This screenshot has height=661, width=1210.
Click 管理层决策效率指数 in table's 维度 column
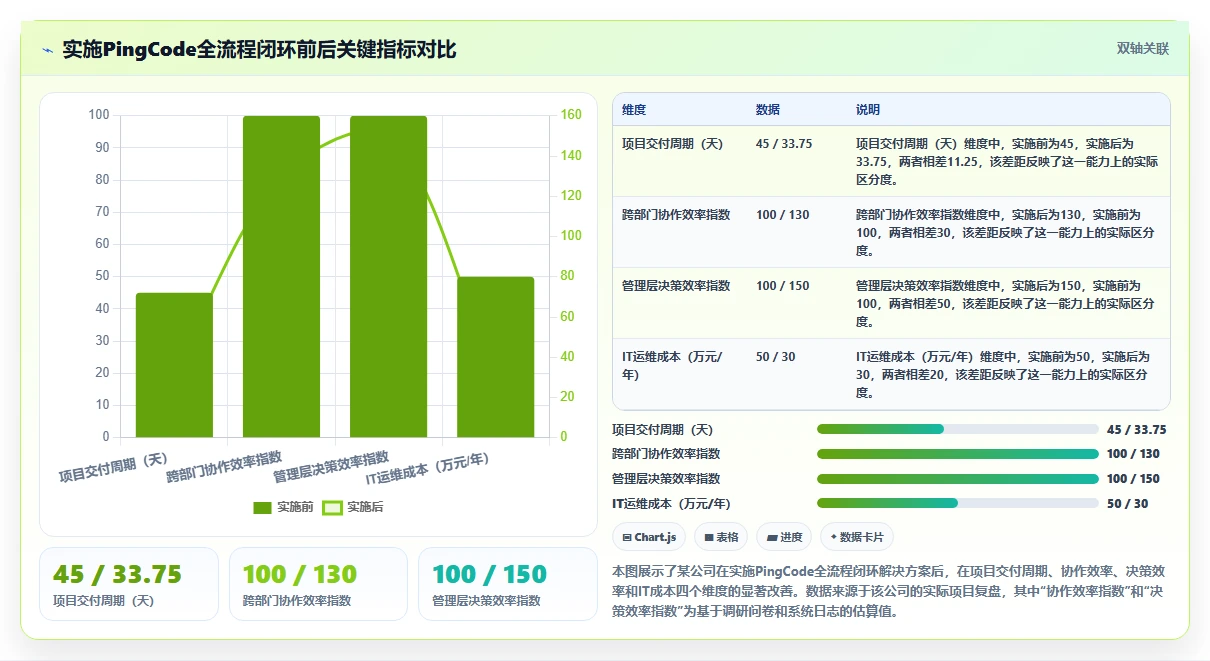[676, 286]
